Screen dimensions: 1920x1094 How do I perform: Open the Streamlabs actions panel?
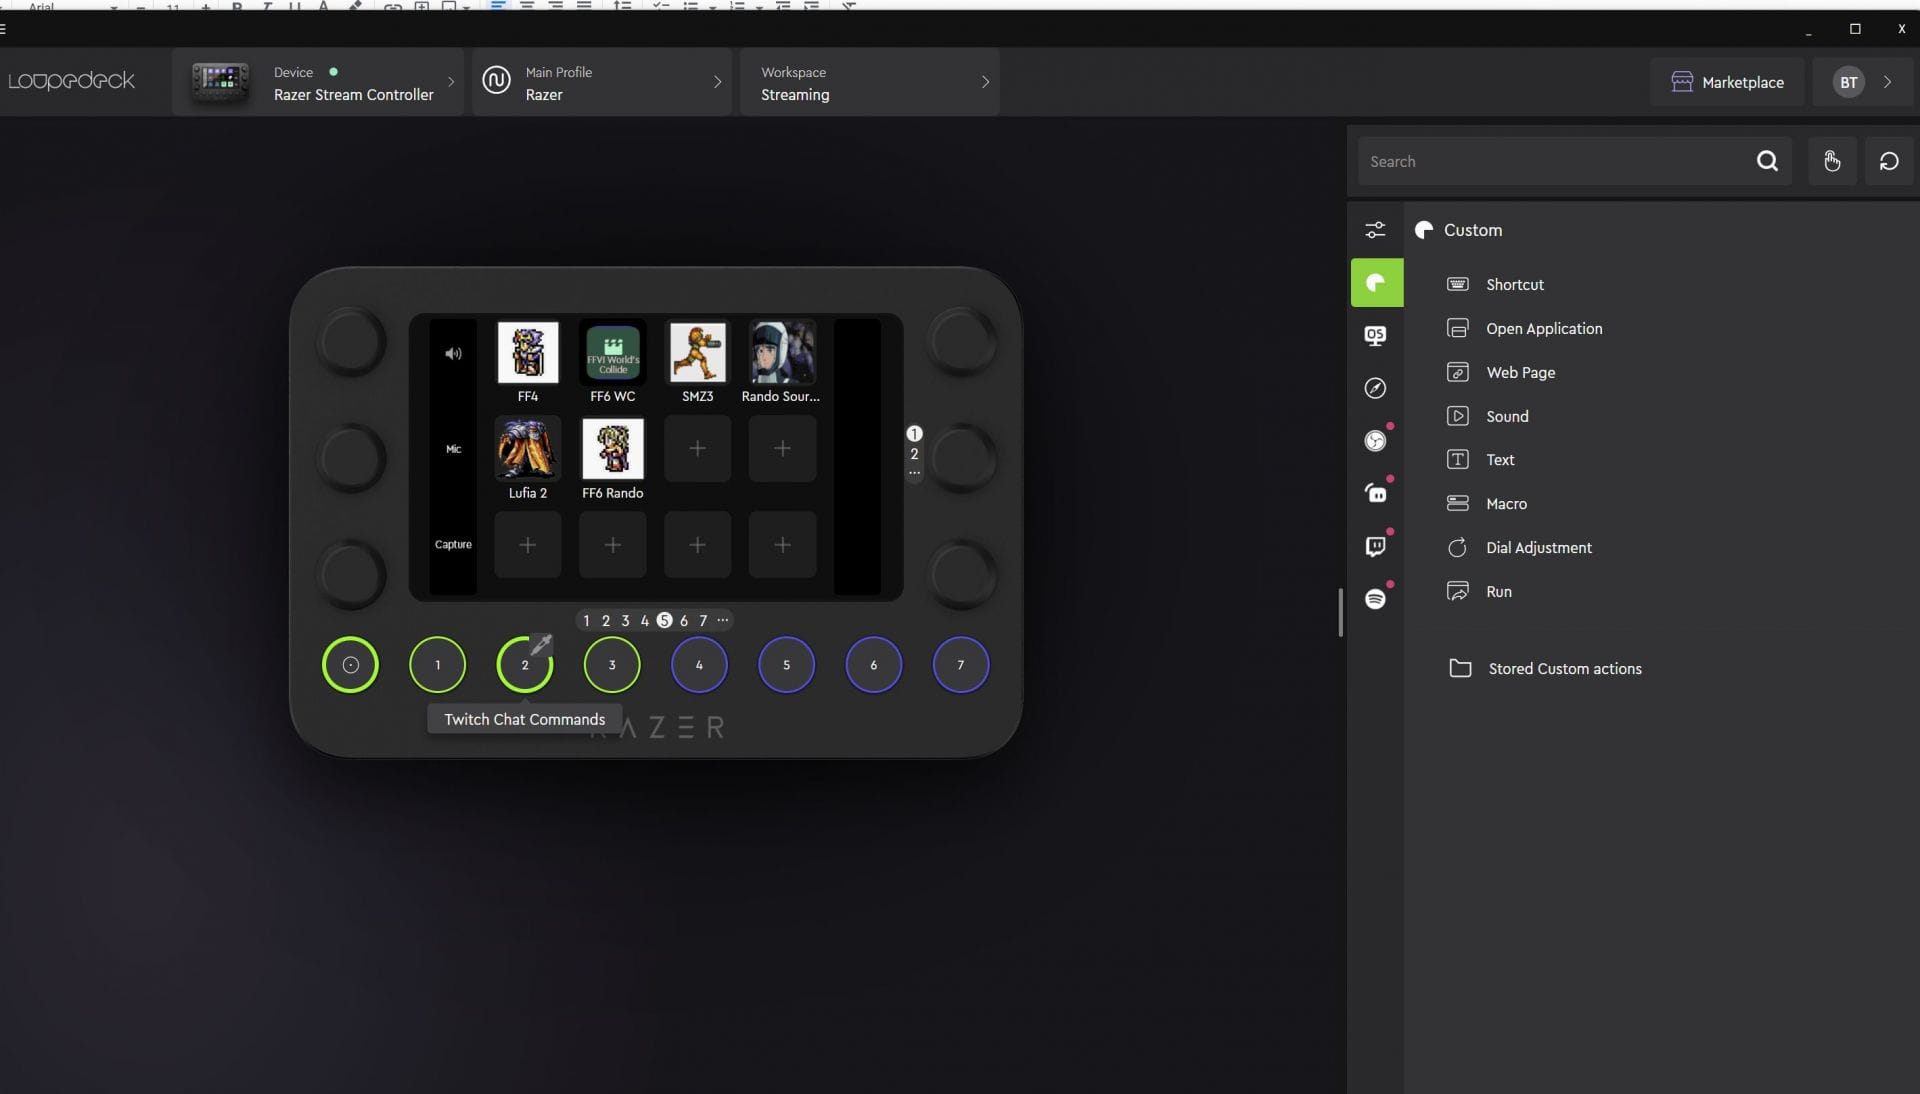(x=1376, y=493)
